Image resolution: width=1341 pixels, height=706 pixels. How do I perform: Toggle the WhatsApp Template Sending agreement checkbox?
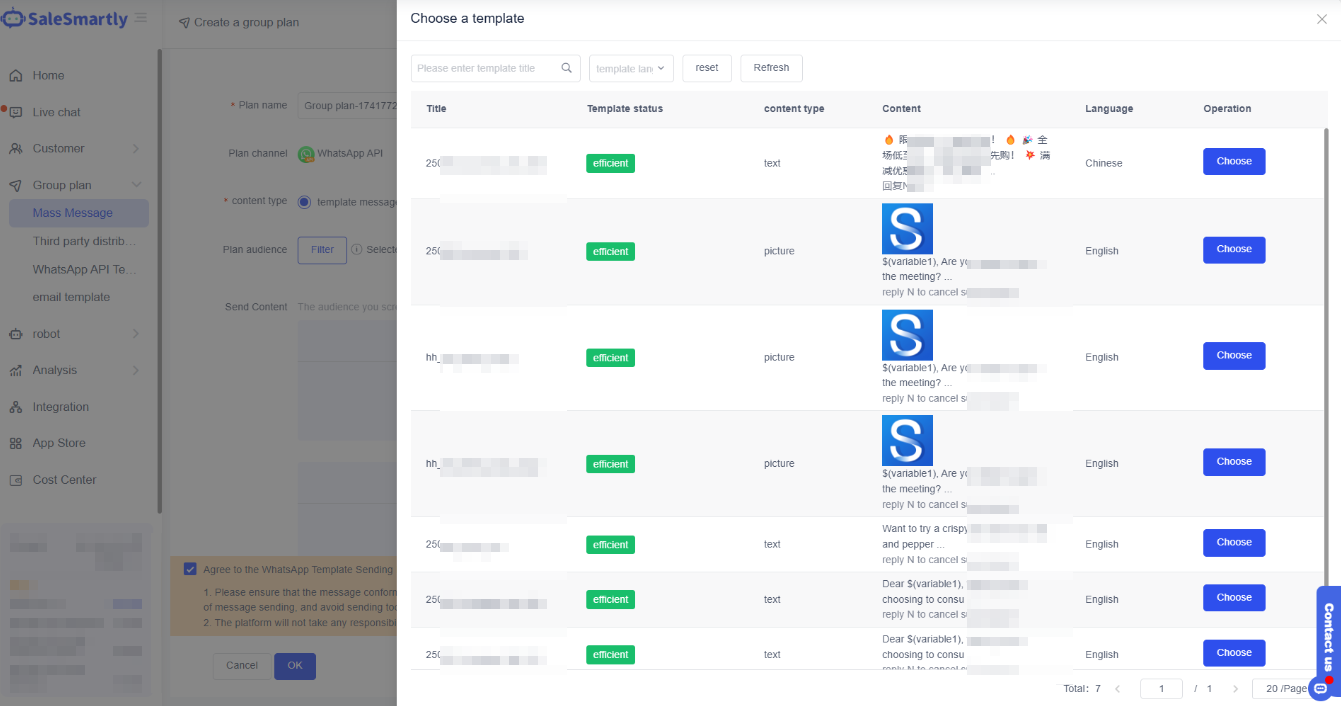190,569
